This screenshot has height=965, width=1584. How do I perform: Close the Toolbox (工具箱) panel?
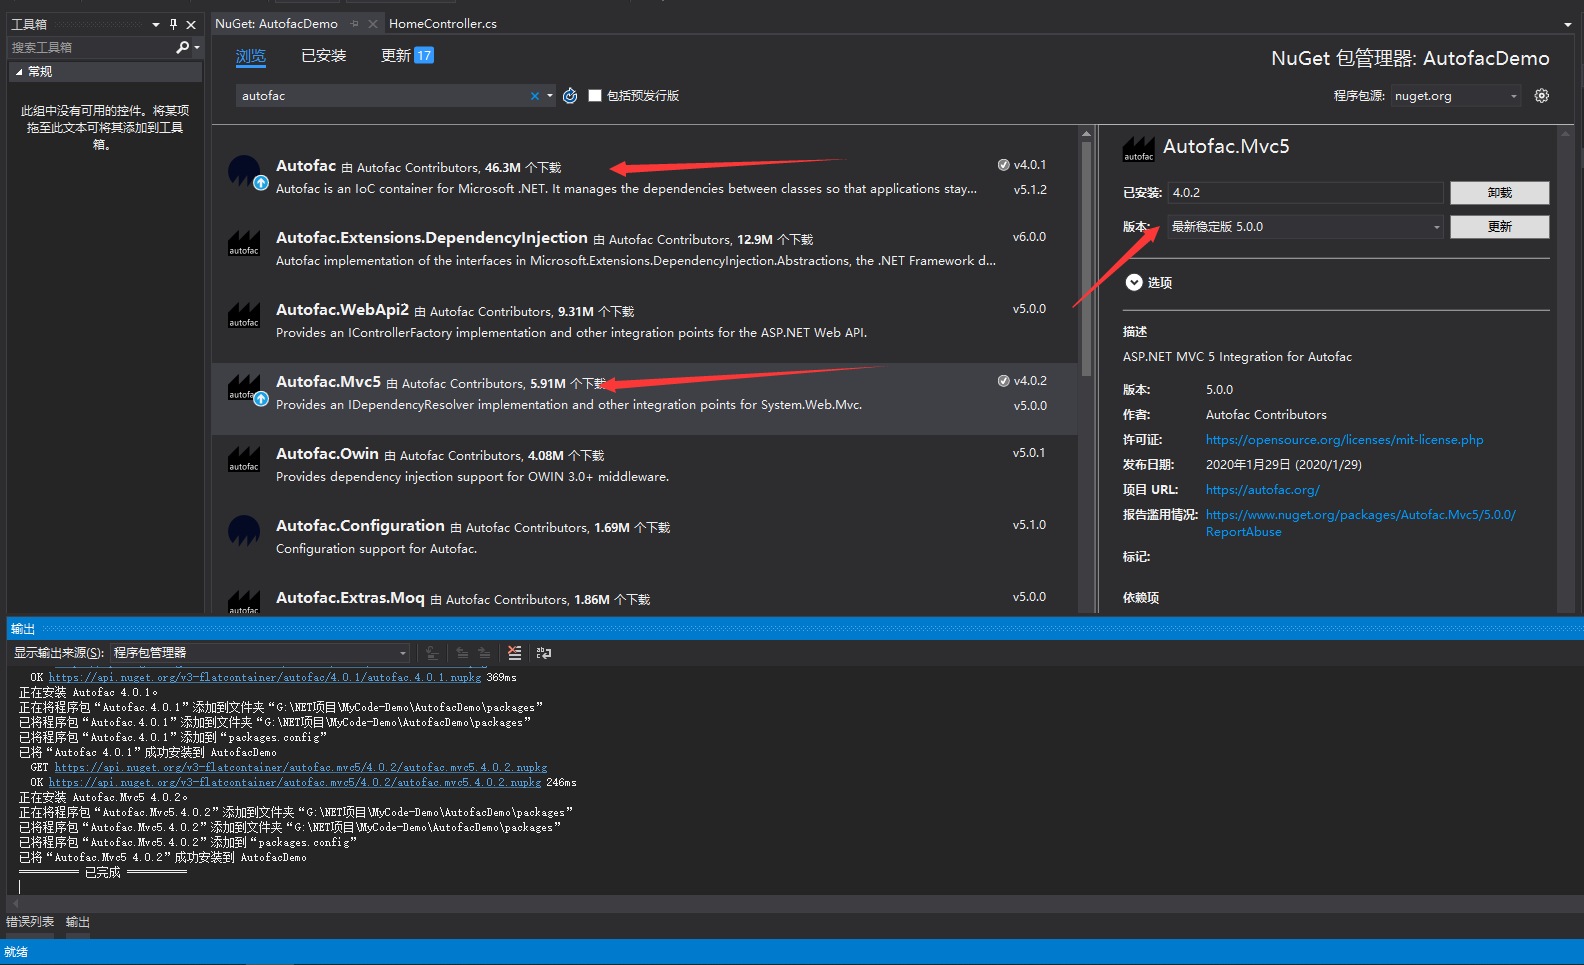coord(191,24)
